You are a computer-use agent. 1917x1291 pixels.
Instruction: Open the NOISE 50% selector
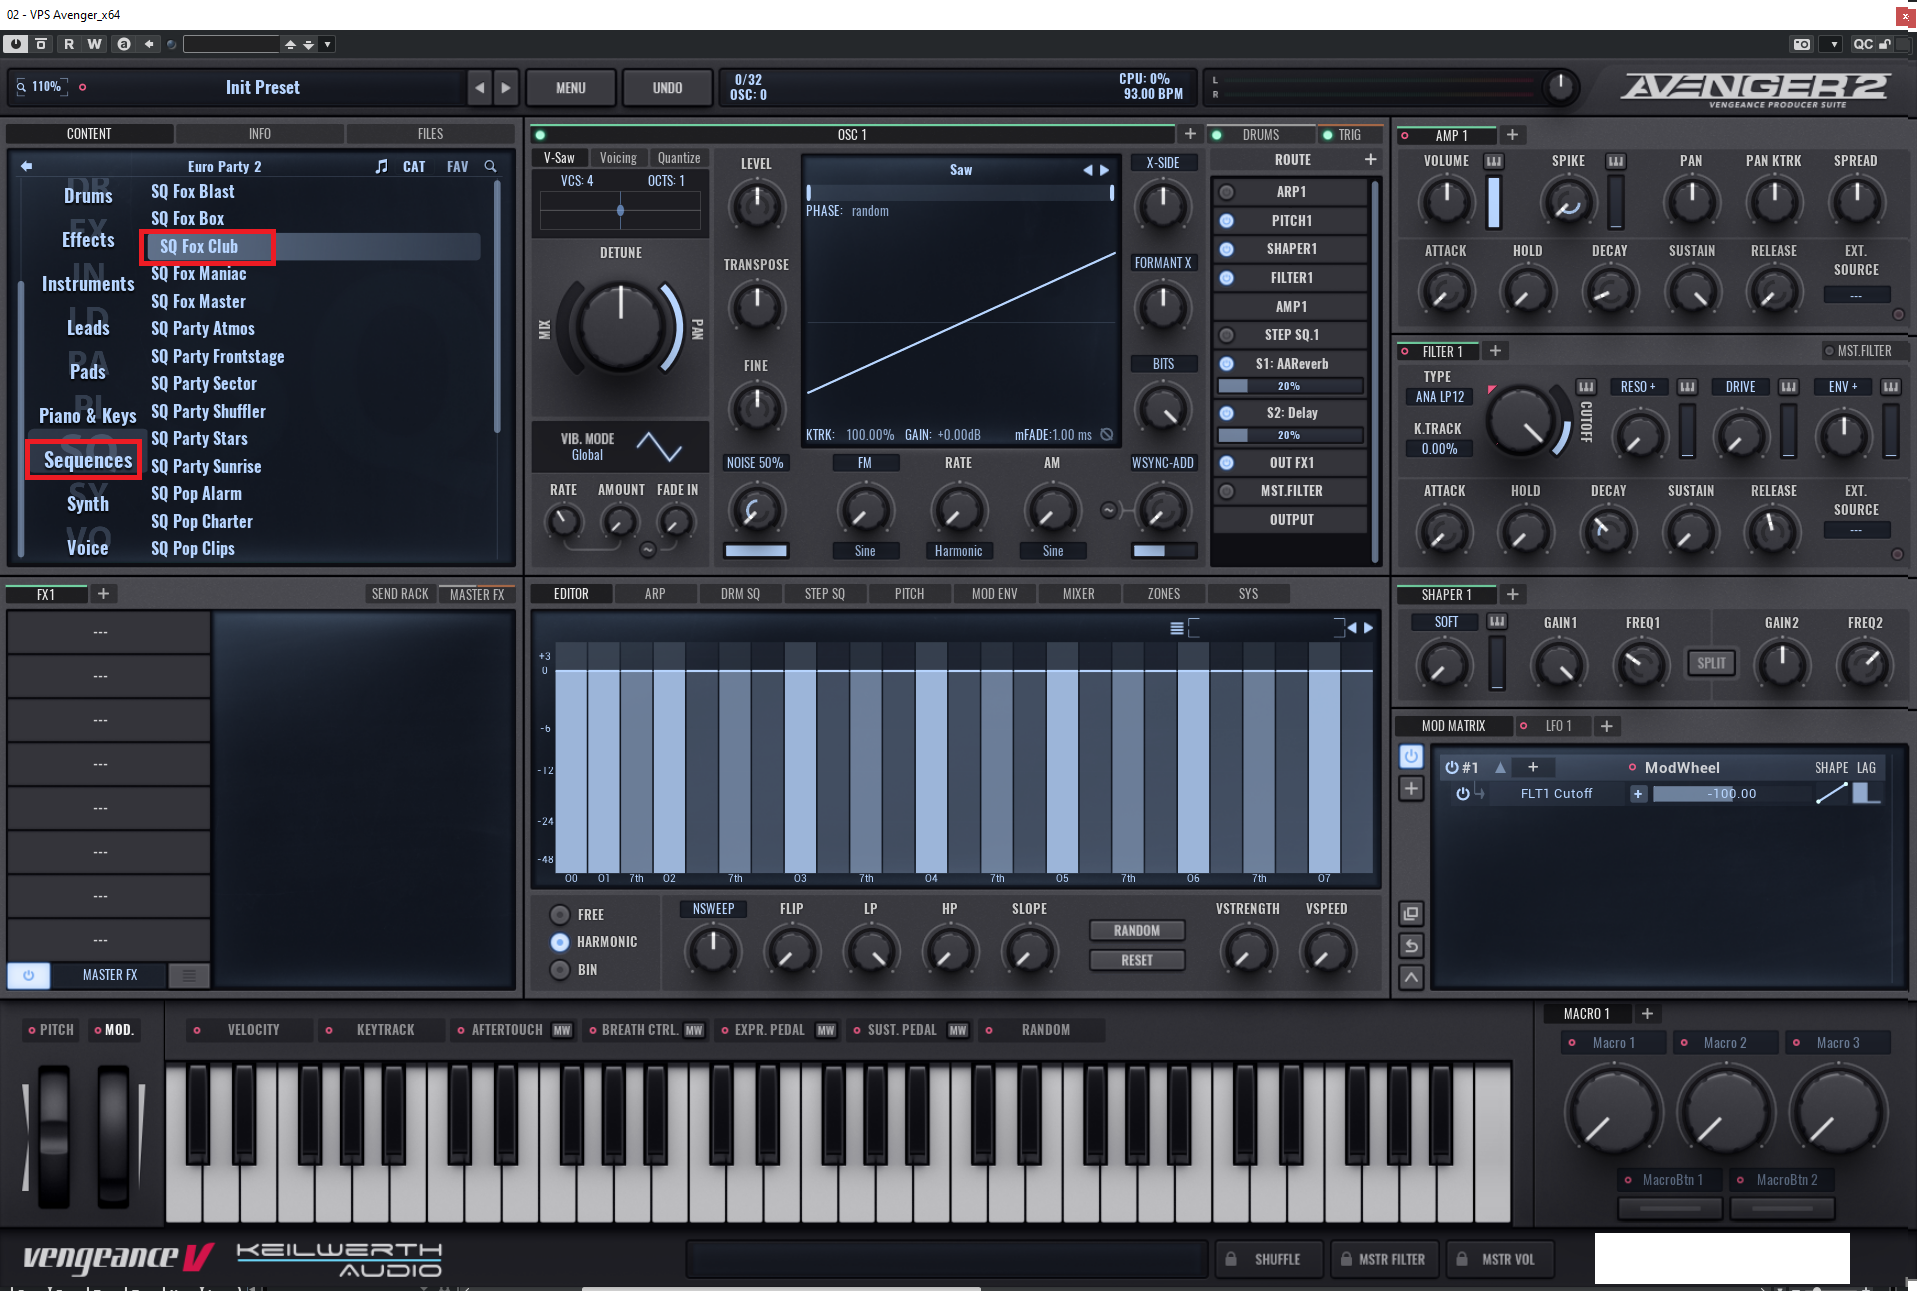point(755,463)
